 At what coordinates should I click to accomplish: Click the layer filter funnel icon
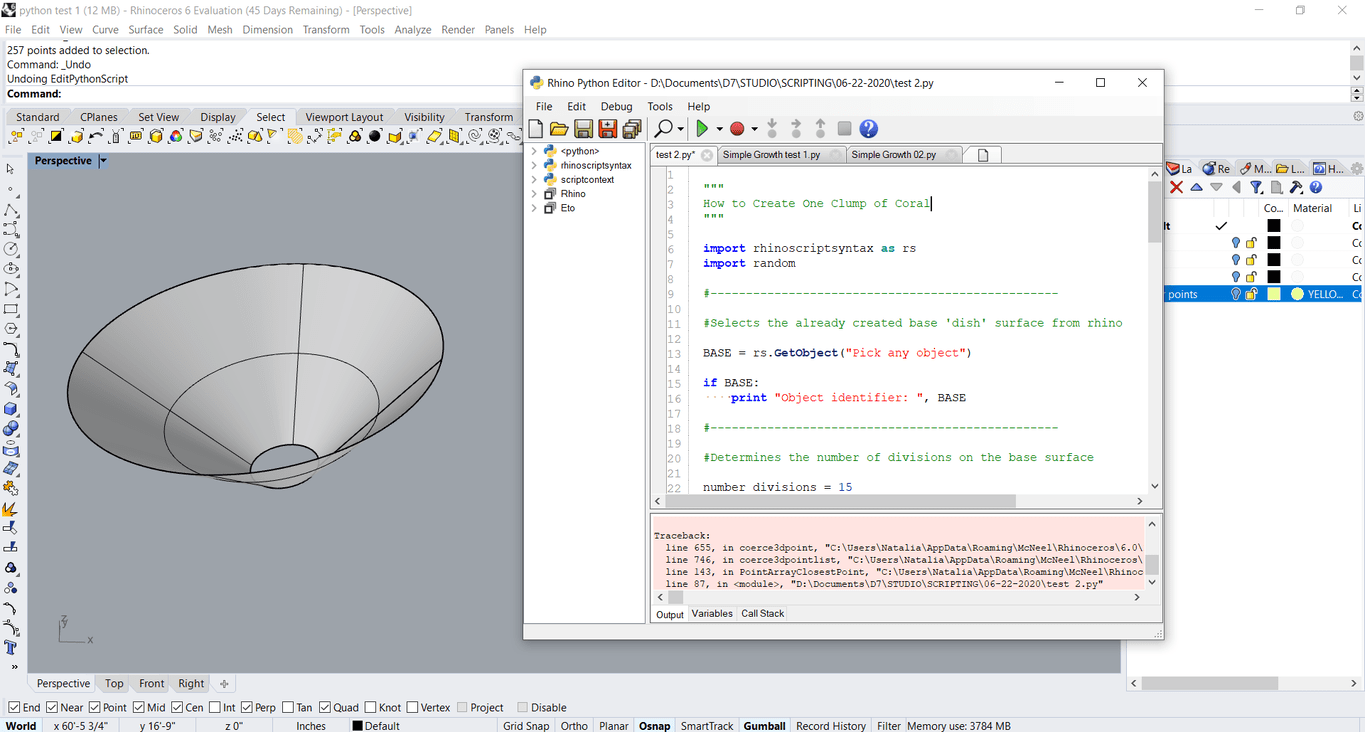pos(1256,187)
